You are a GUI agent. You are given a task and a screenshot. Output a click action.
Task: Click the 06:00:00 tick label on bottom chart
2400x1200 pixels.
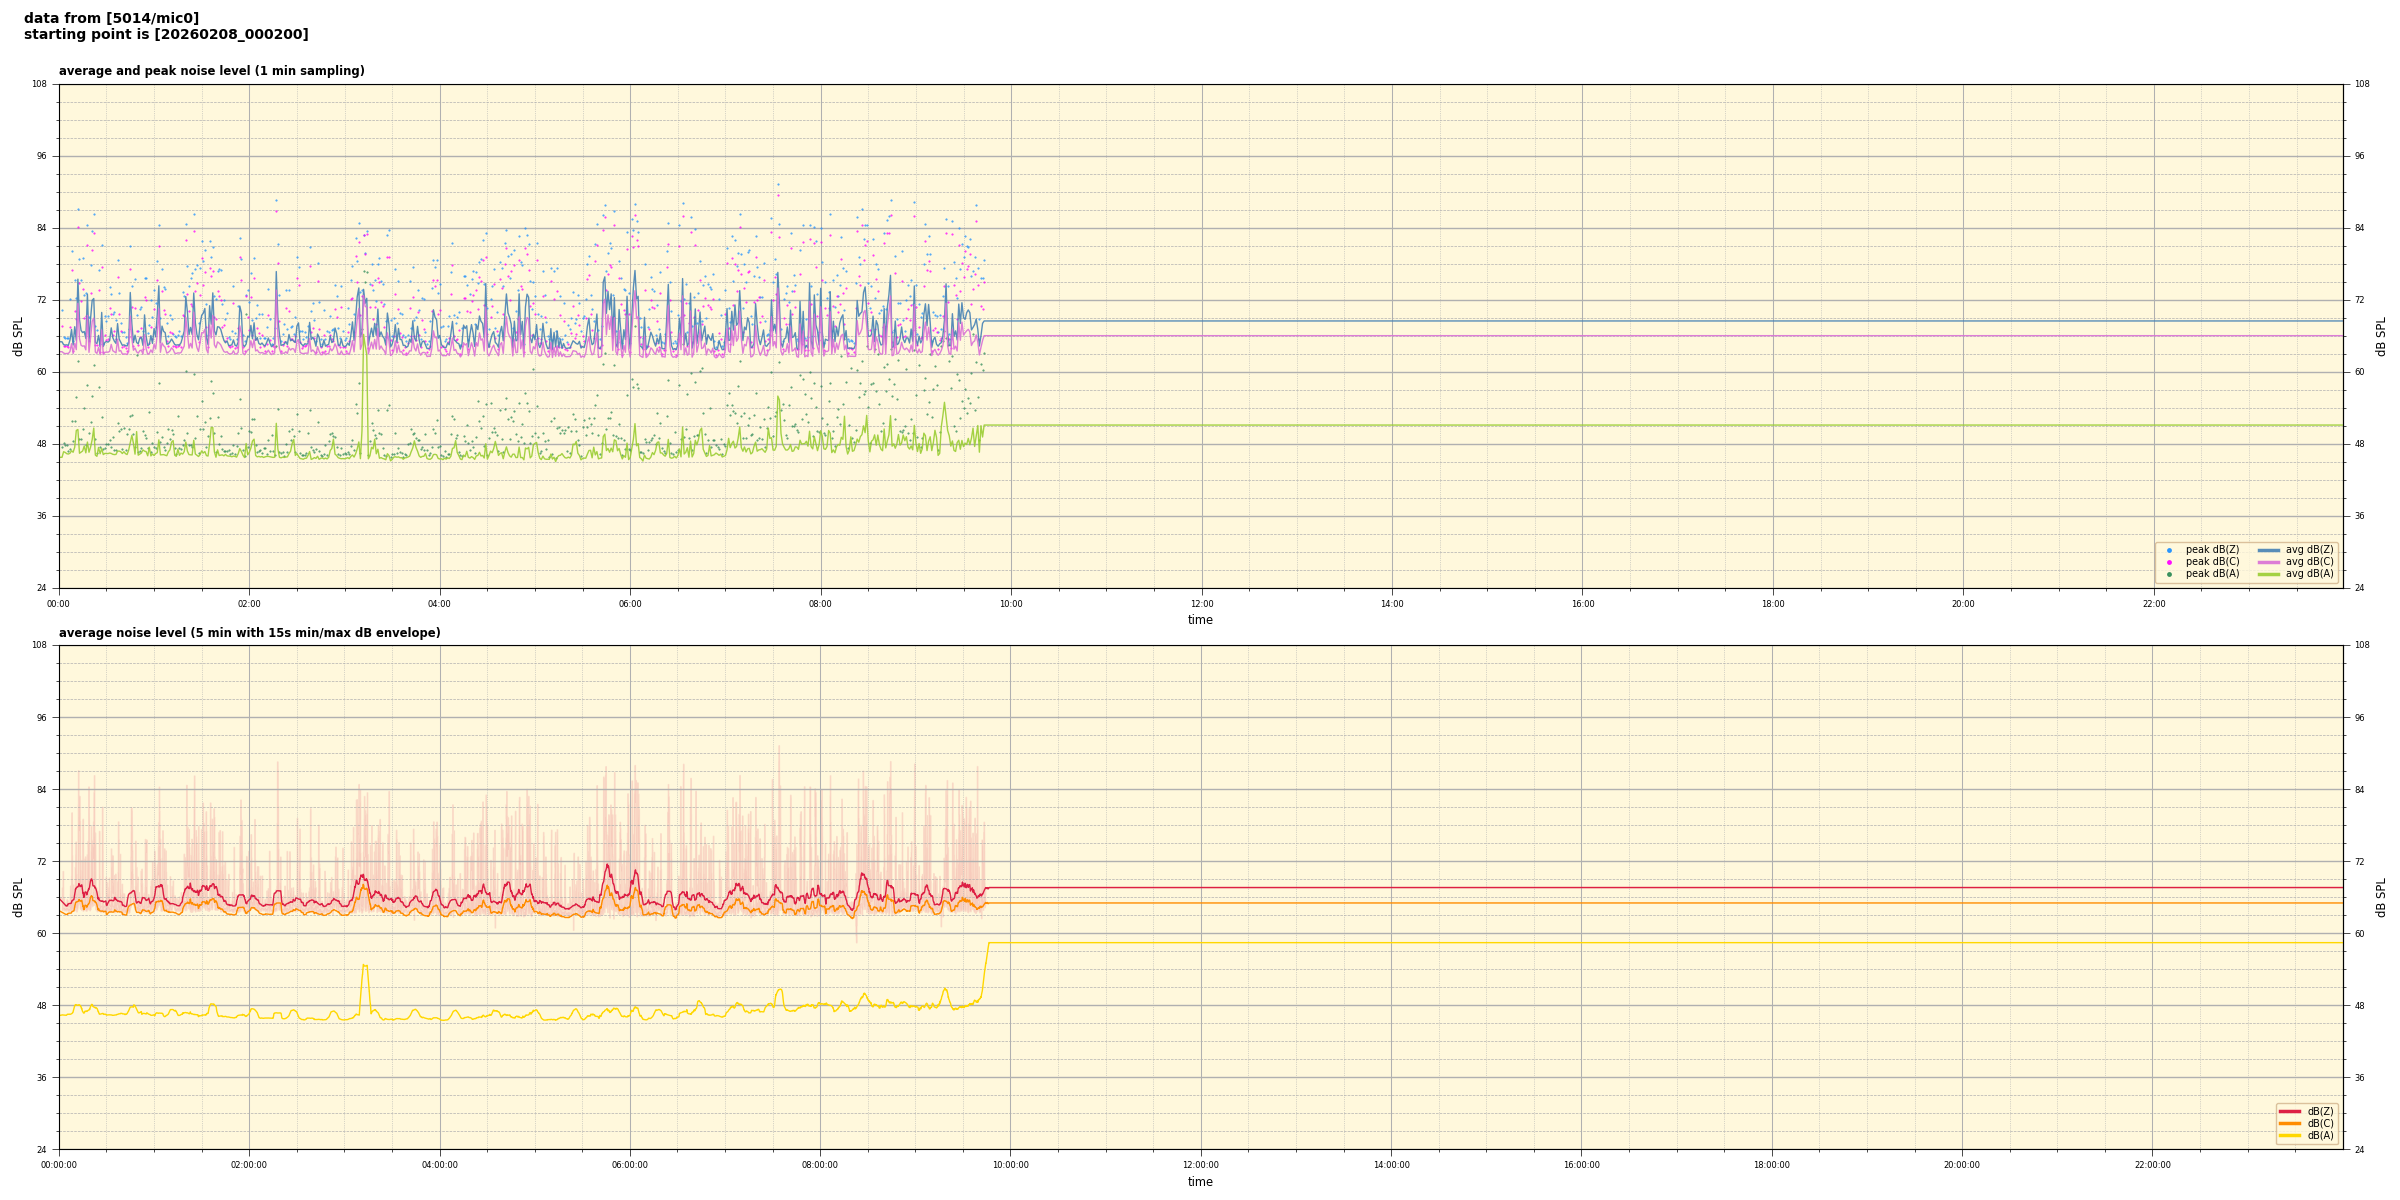click(630, 1165)
